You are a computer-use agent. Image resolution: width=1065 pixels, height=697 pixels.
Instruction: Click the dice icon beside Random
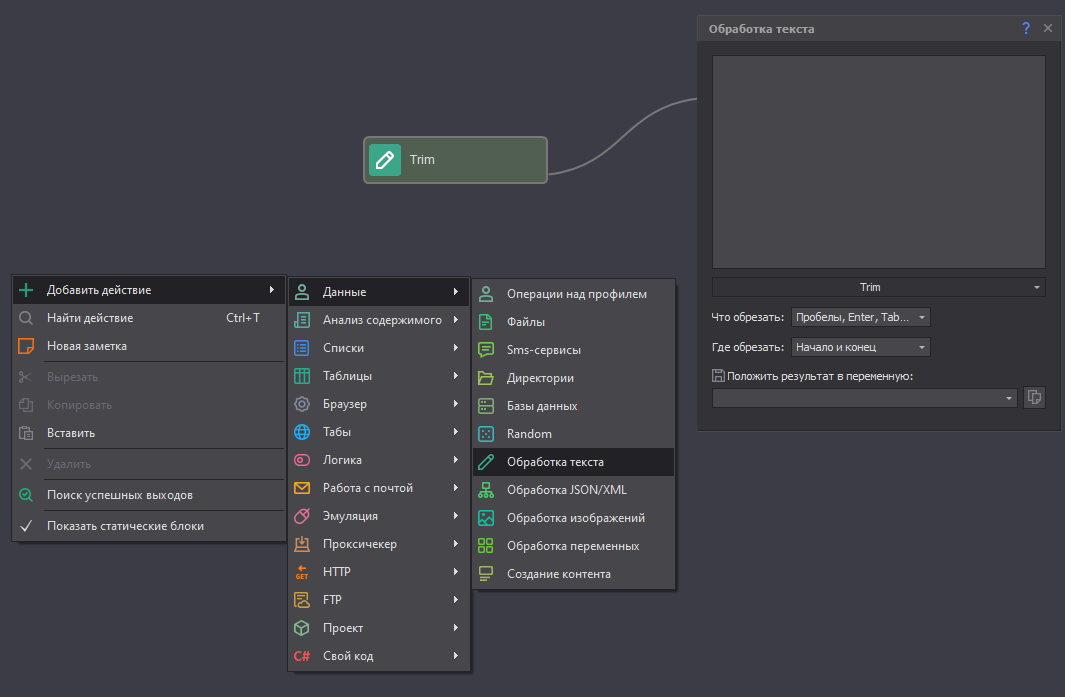click(486, 434)
